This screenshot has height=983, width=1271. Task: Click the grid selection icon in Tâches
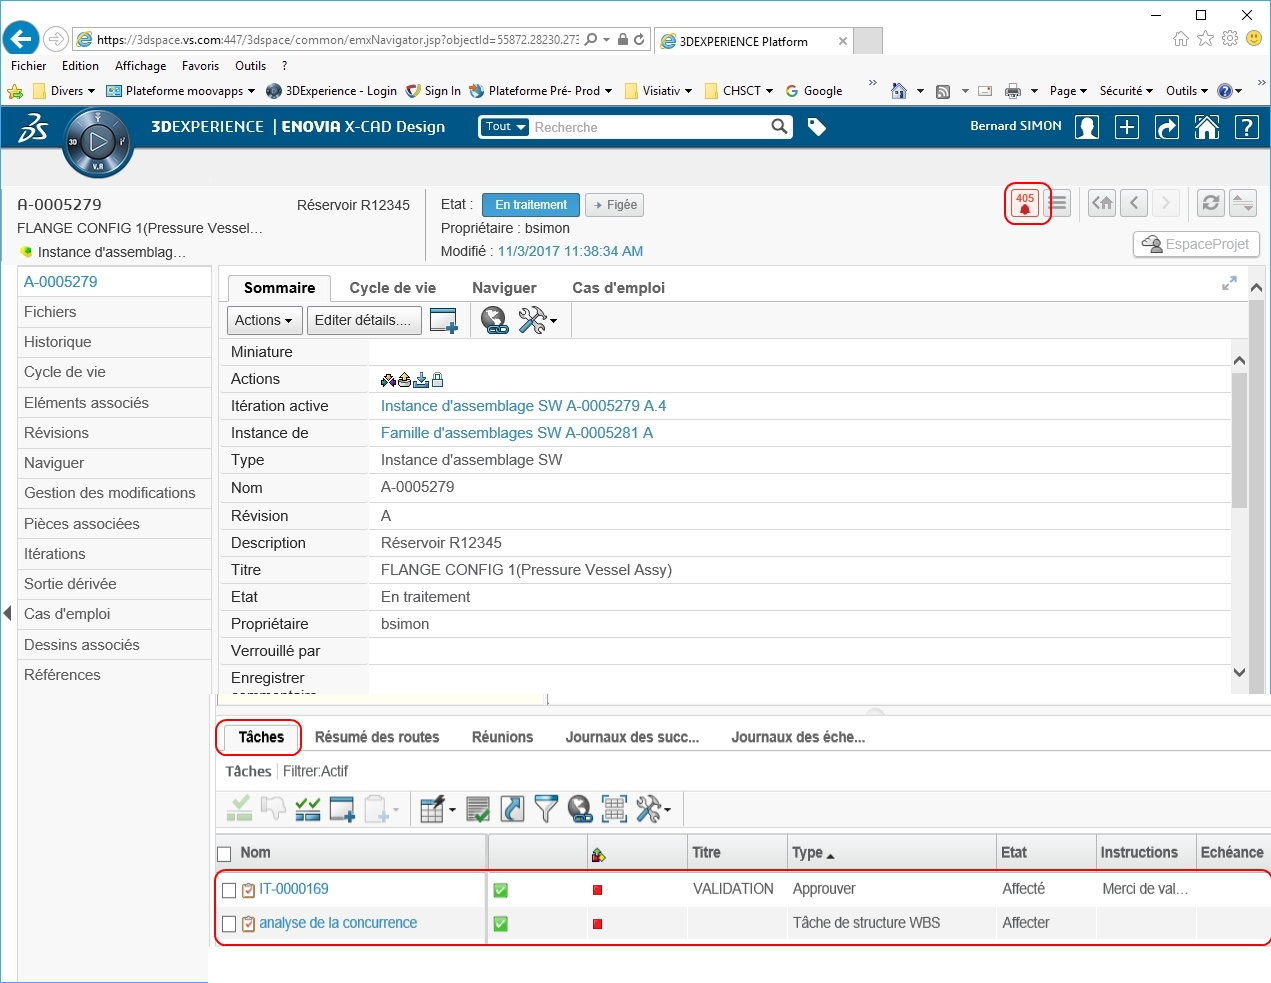614,809
